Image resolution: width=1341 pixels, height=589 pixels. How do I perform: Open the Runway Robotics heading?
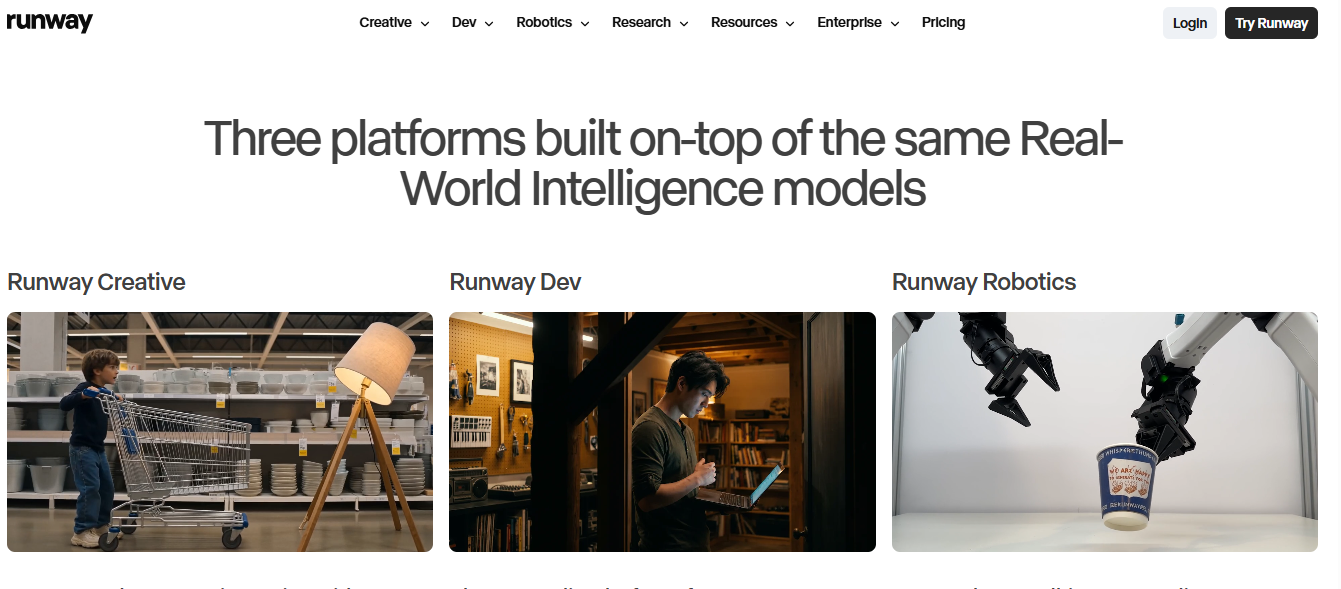tap(984, 282)
